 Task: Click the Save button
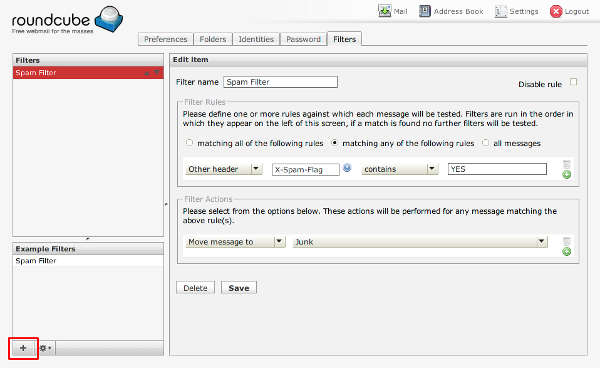tap(239, 288)
